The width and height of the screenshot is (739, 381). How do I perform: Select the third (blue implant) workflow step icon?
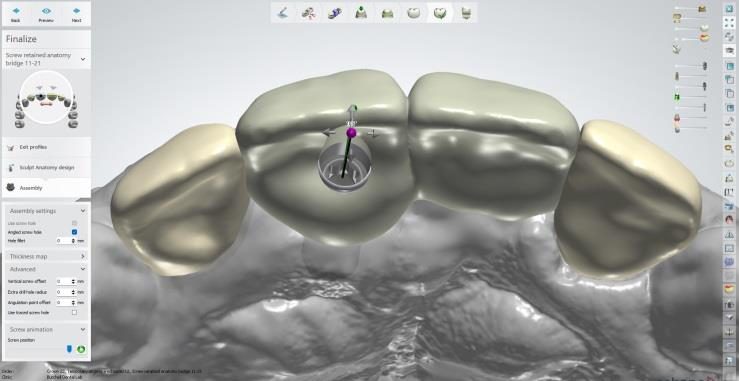[x=335, y=13]
